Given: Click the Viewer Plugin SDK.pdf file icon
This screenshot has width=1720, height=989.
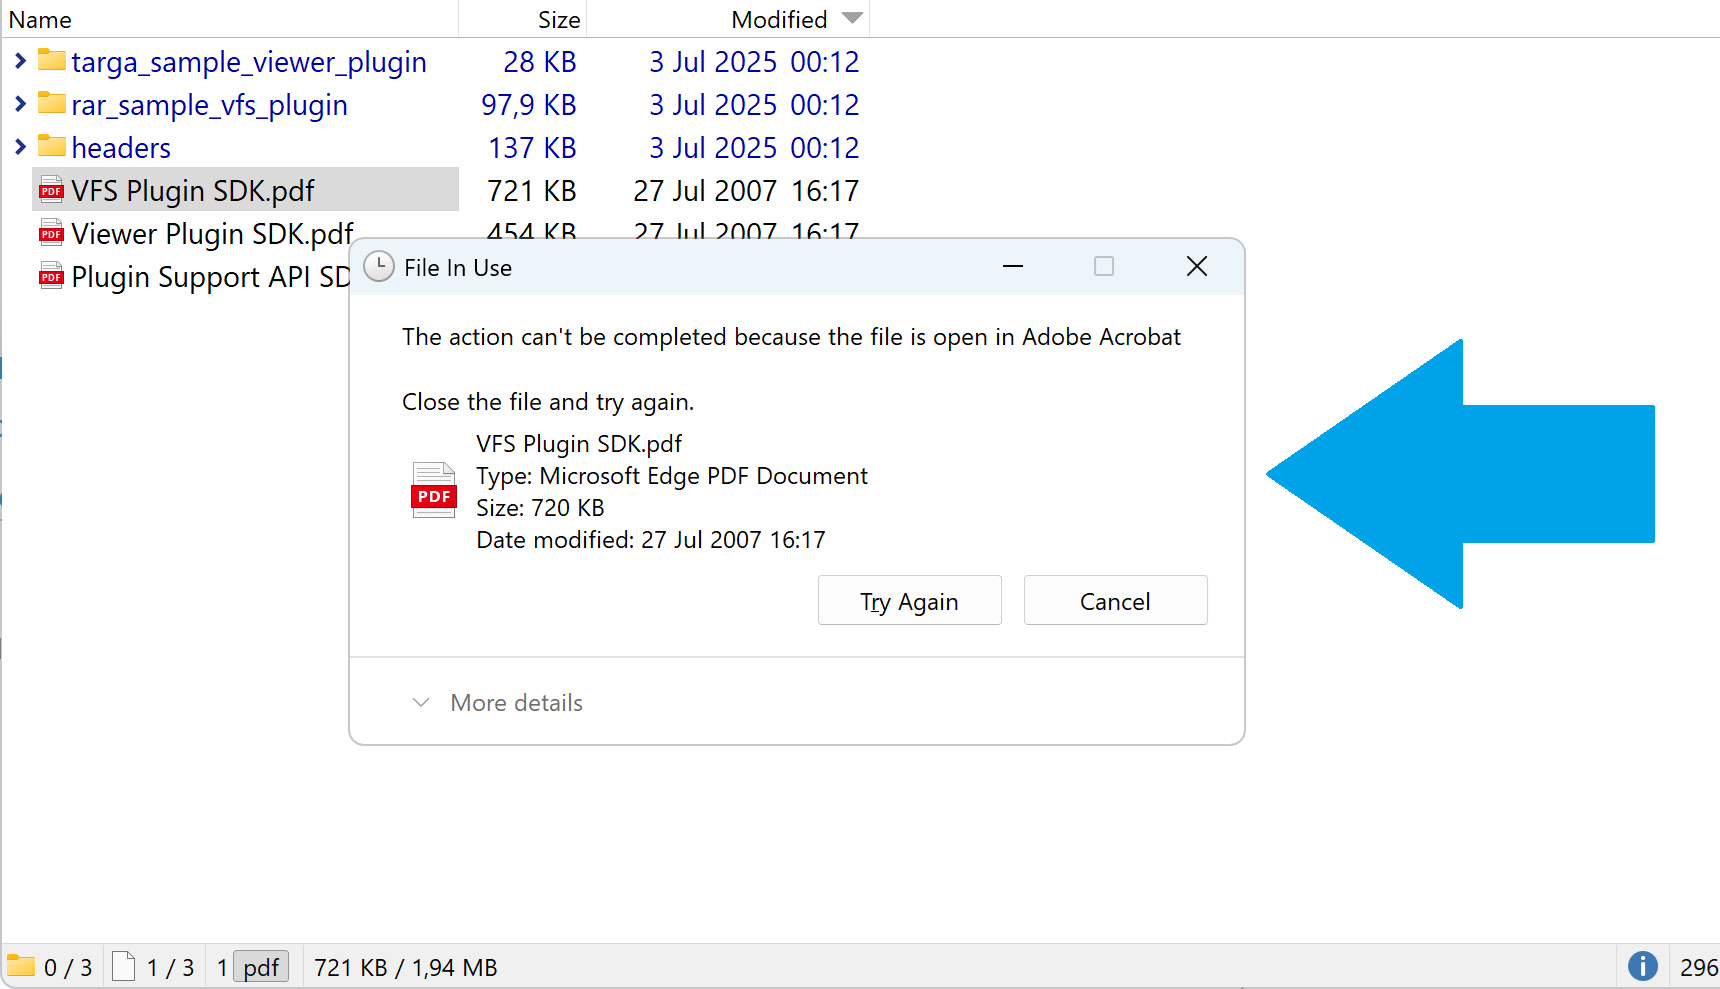Looking at the screenshot, I should [51, 233].
